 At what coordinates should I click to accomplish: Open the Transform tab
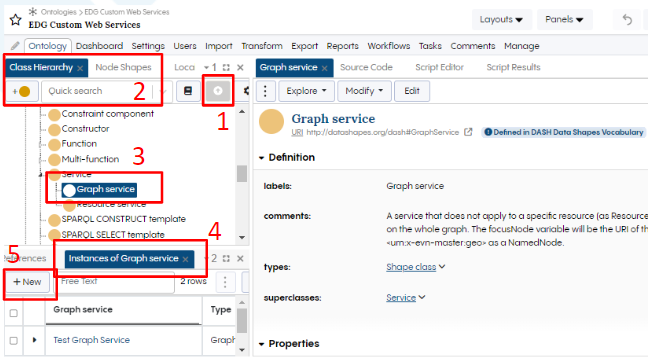click(x=262, y=46)
